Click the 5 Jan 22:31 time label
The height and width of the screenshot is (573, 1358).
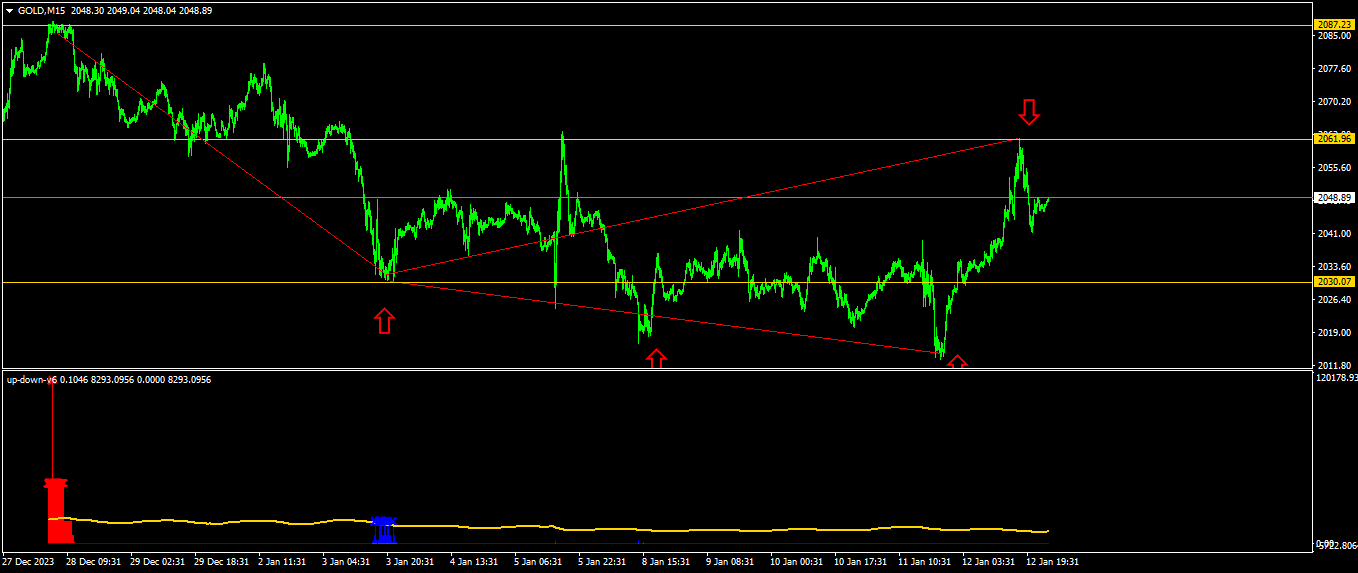[x=603, y=562]
